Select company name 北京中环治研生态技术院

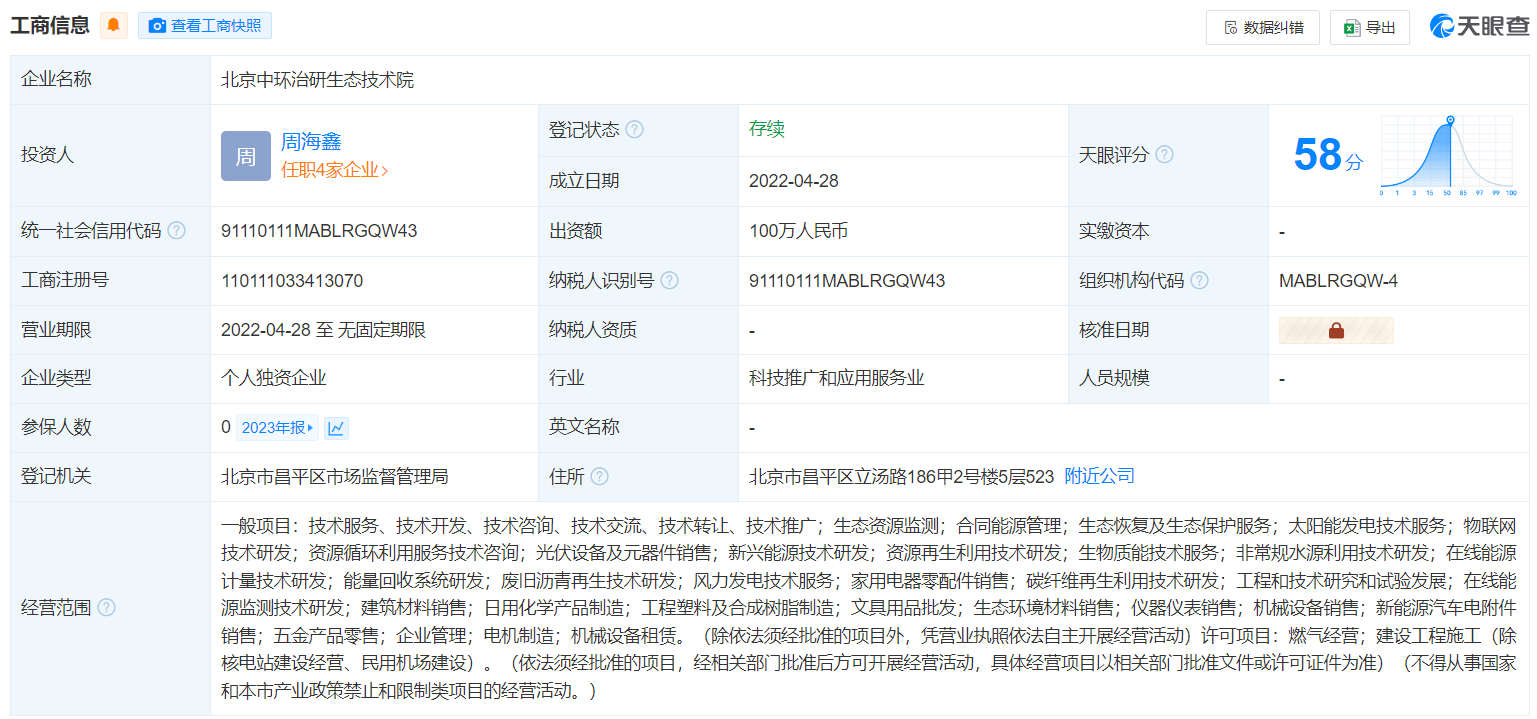click(x=318, y=80)
